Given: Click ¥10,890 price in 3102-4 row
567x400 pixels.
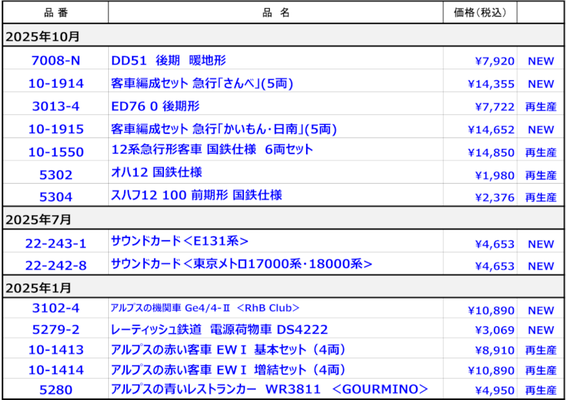Looking at the screenshot, I should (x=491, y=310).
